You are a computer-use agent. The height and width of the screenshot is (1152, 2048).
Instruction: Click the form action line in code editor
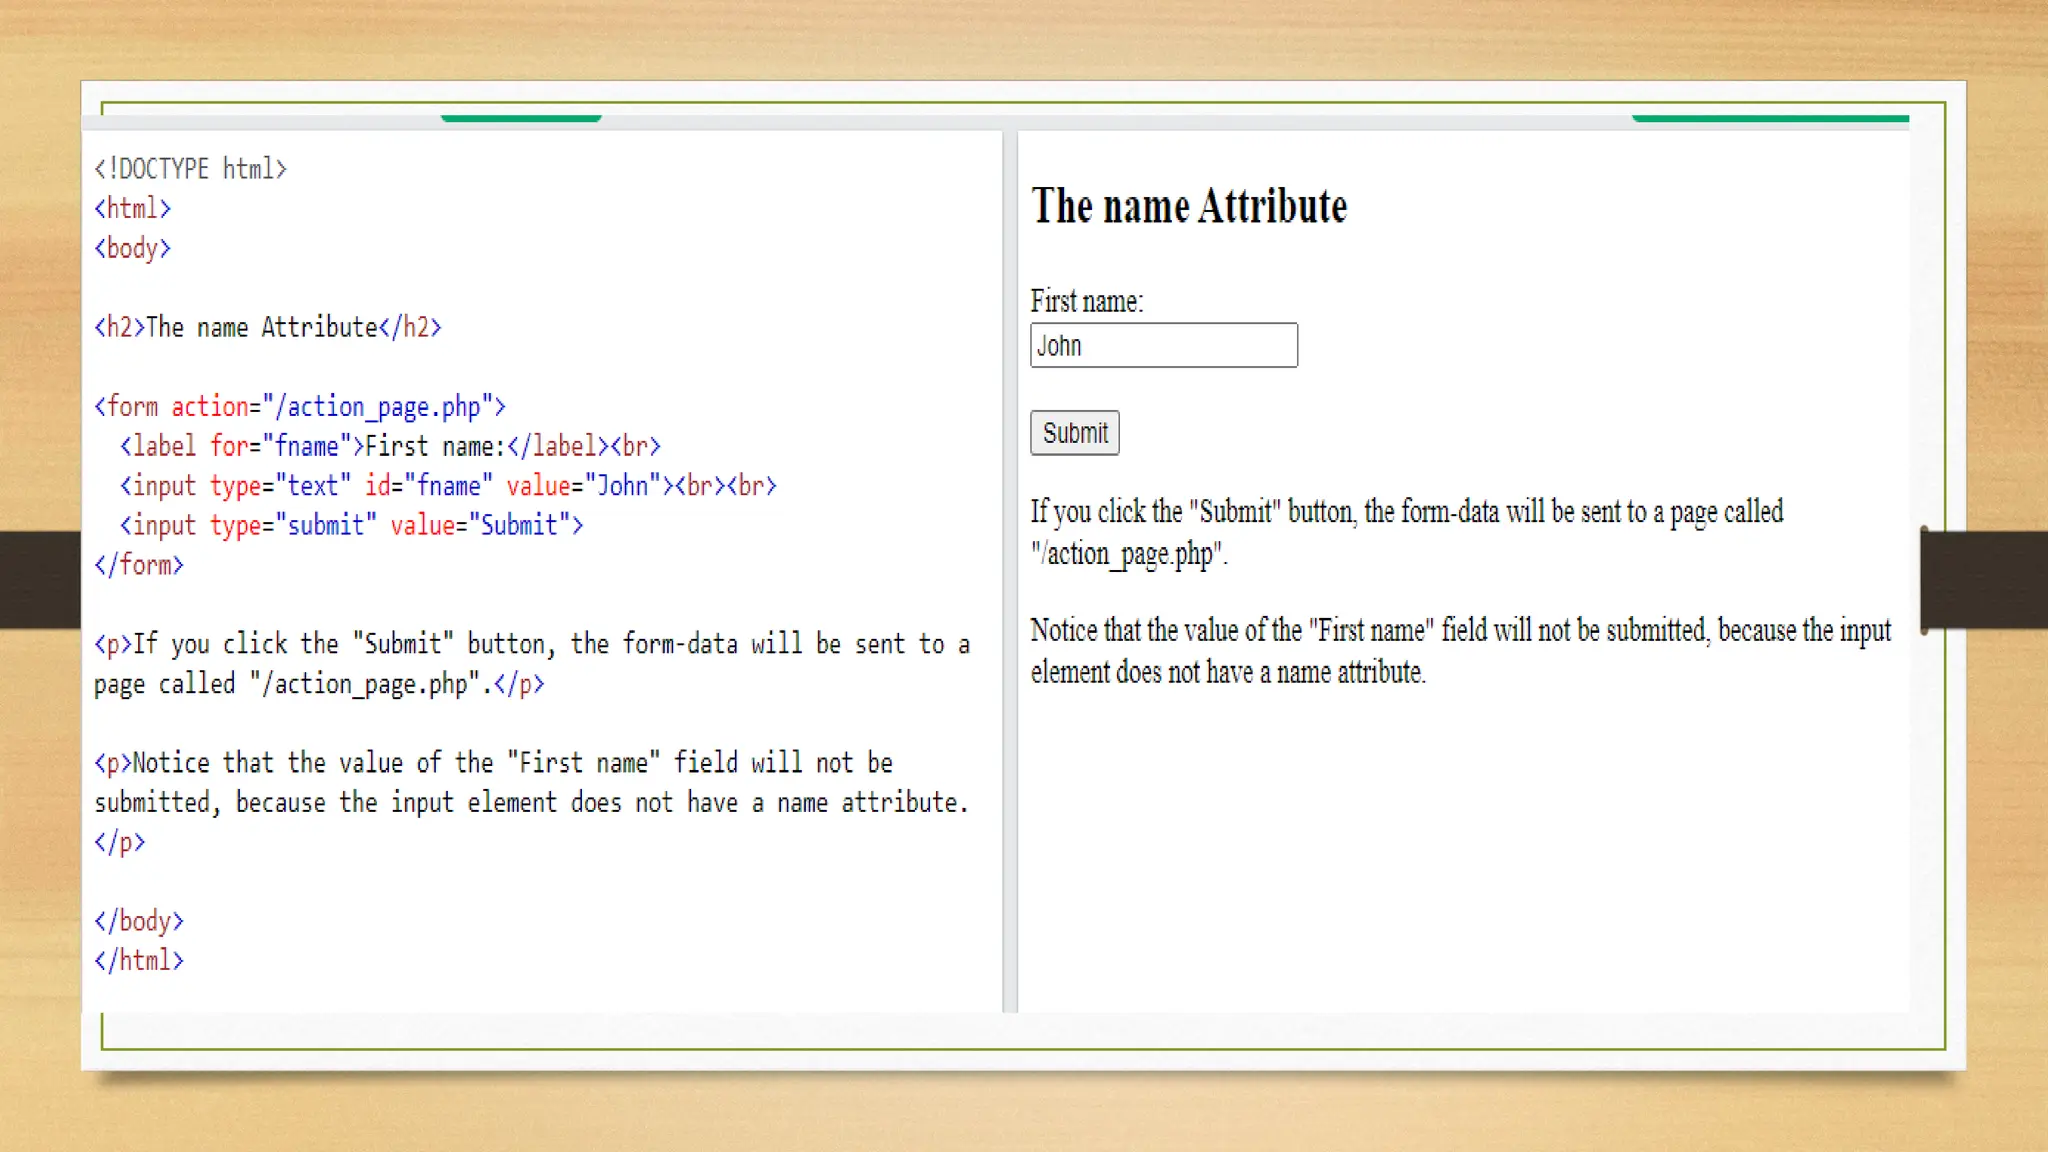(x=299, y=406)
